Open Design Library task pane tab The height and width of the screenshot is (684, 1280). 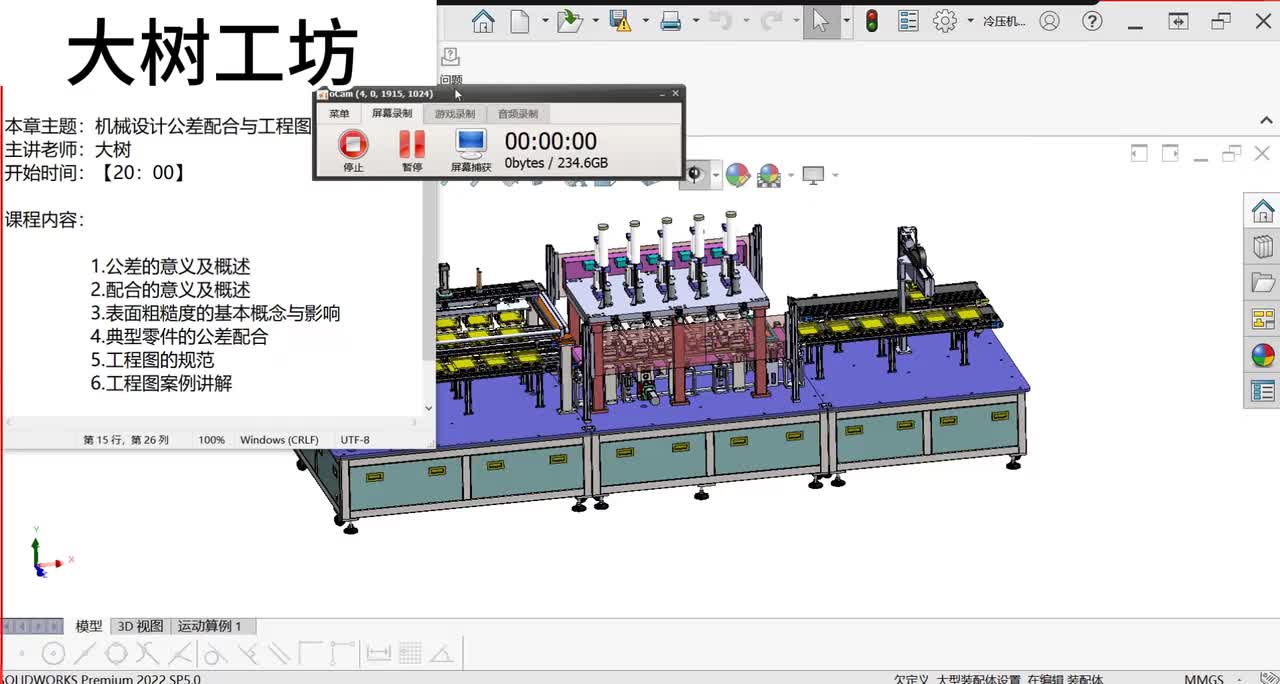click(1263, 247)
